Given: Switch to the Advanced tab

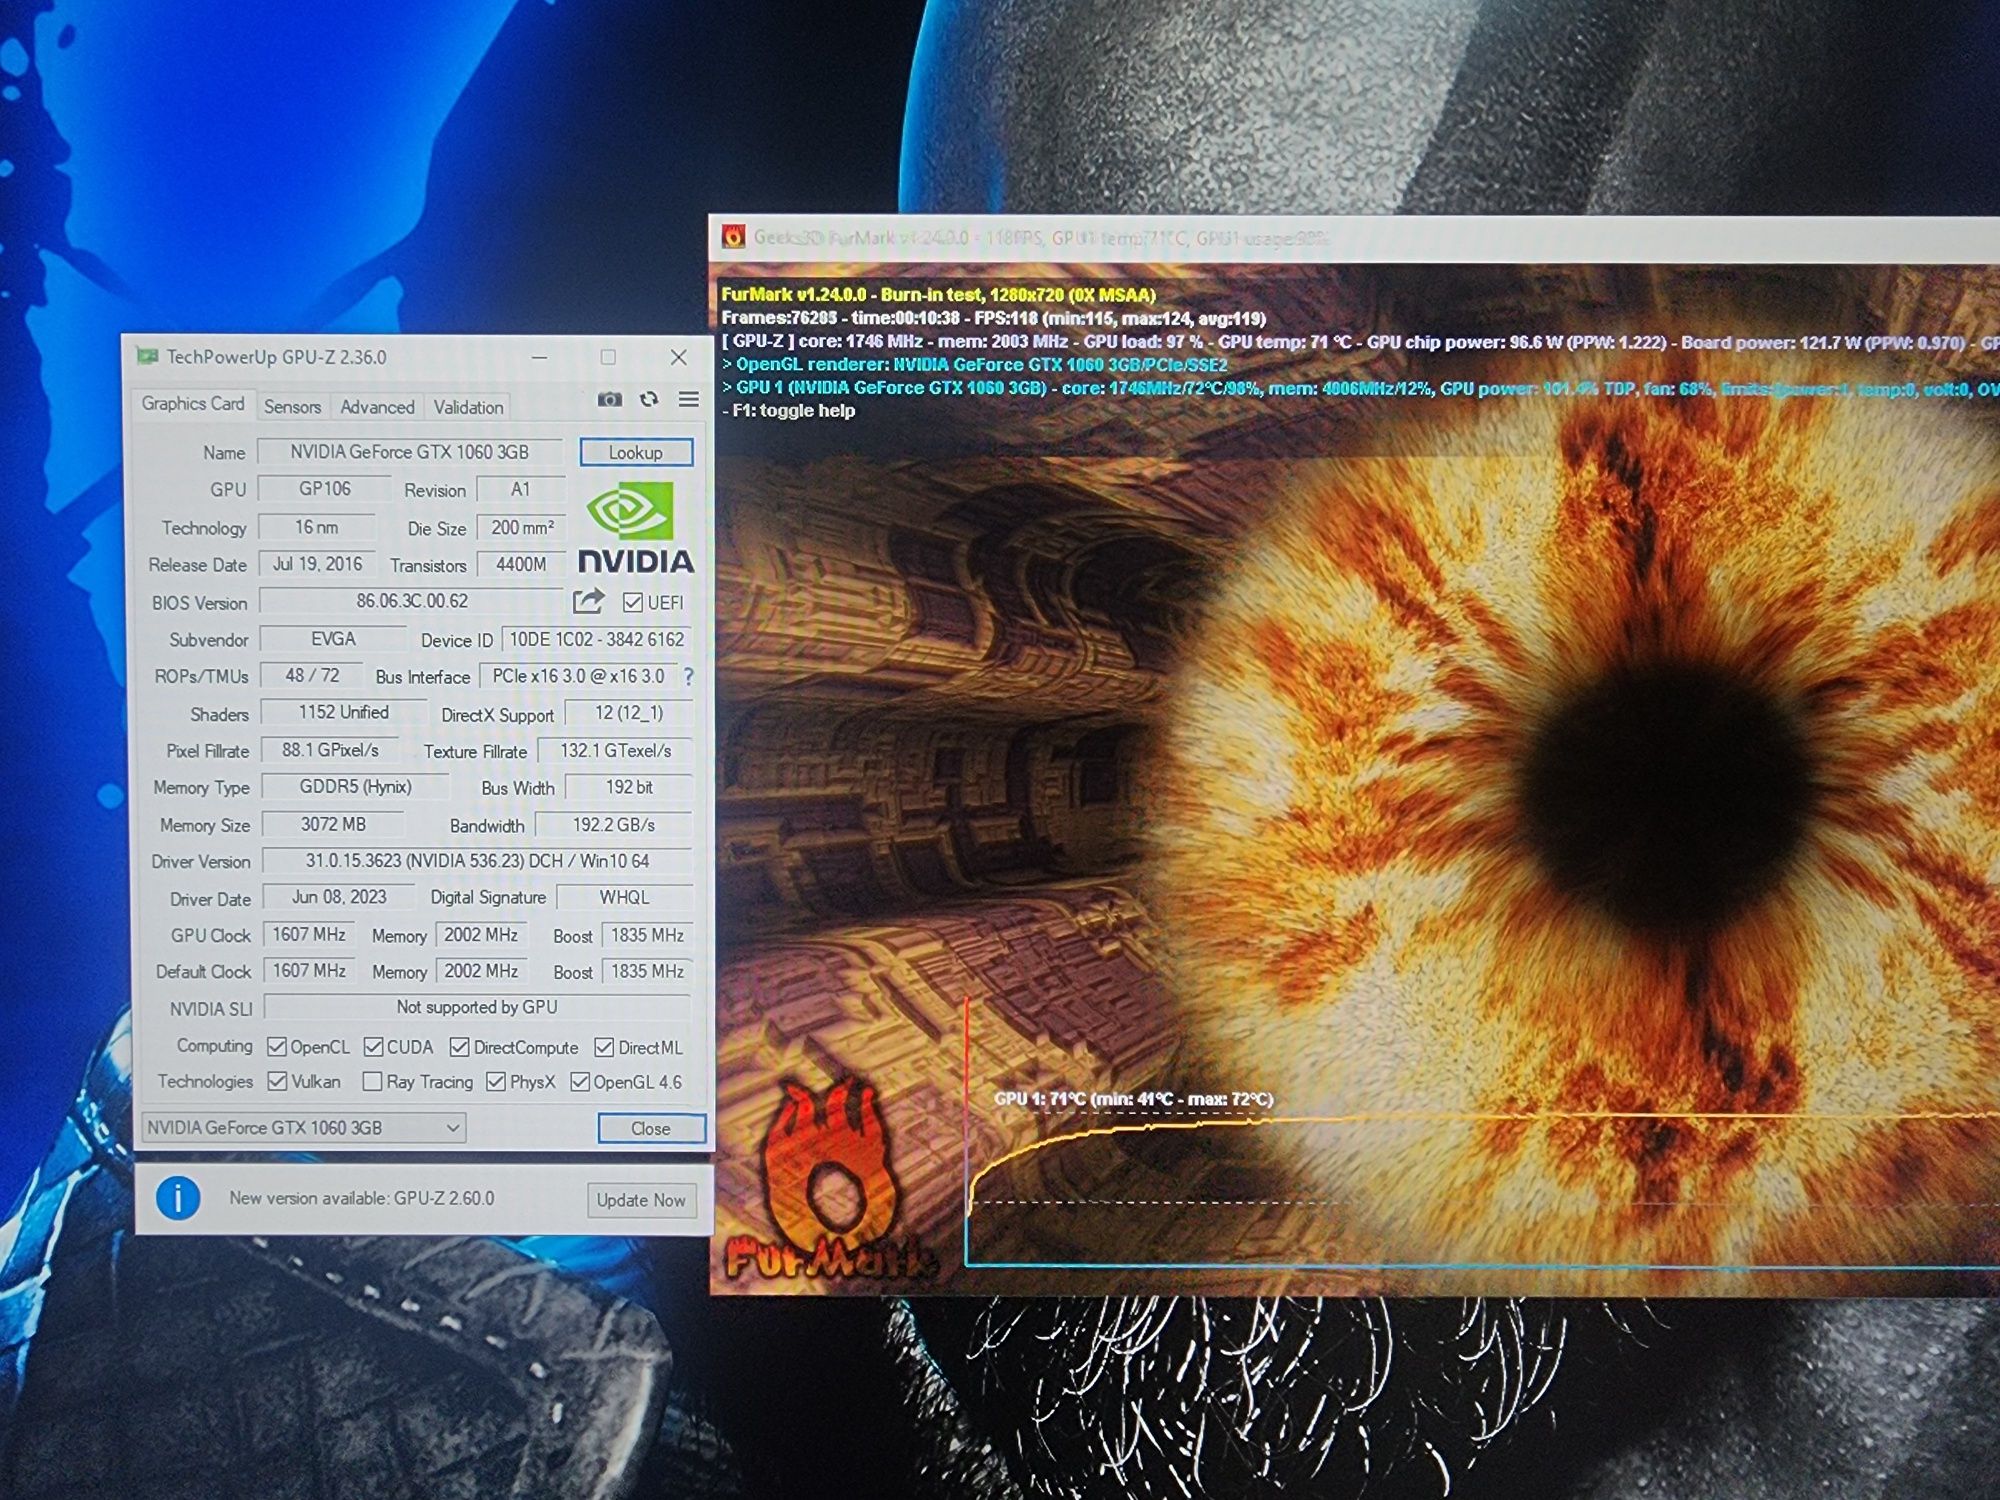Looking at the screenshot, I should click(x=377, y=407).
